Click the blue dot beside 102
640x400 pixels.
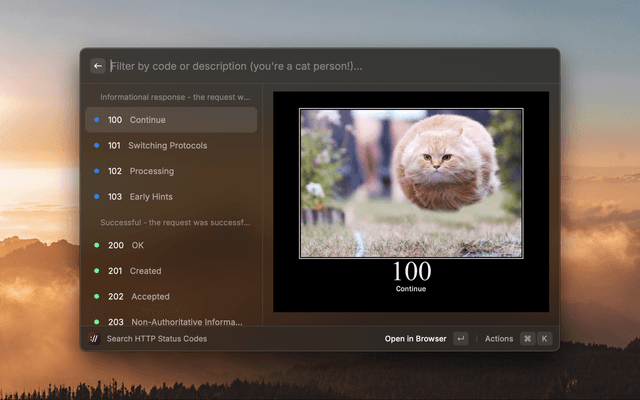(x=96, y=171)
